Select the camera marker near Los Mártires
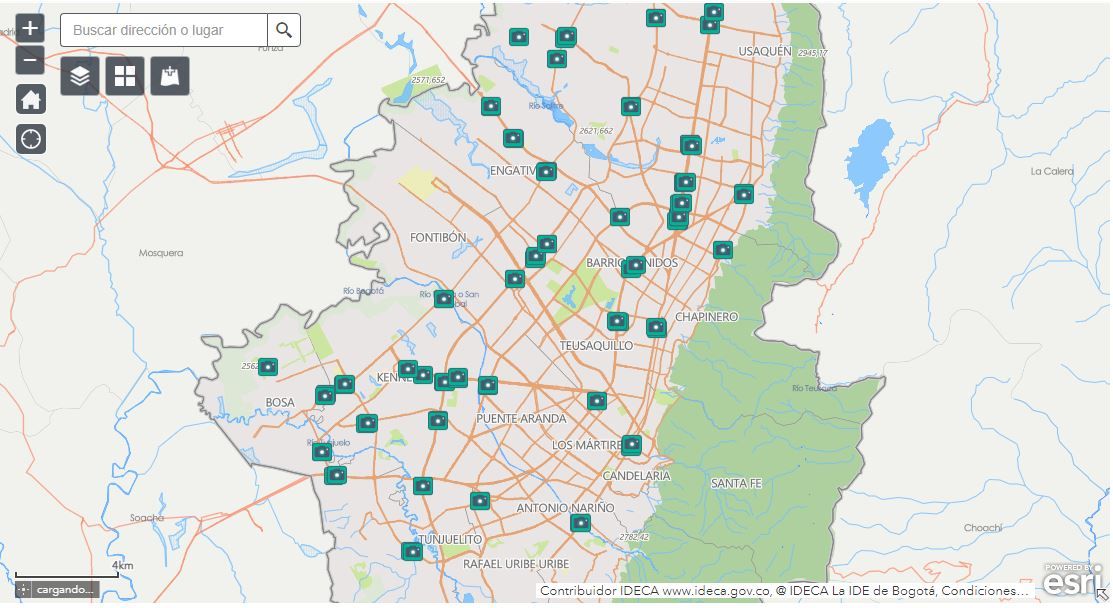This screenshot has width=1113, height=608. [631, 444]
